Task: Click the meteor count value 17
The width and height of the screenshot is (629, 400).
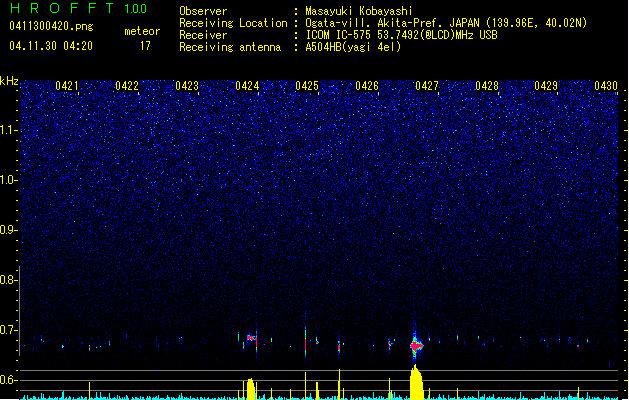Action: (x=145, y=46)
